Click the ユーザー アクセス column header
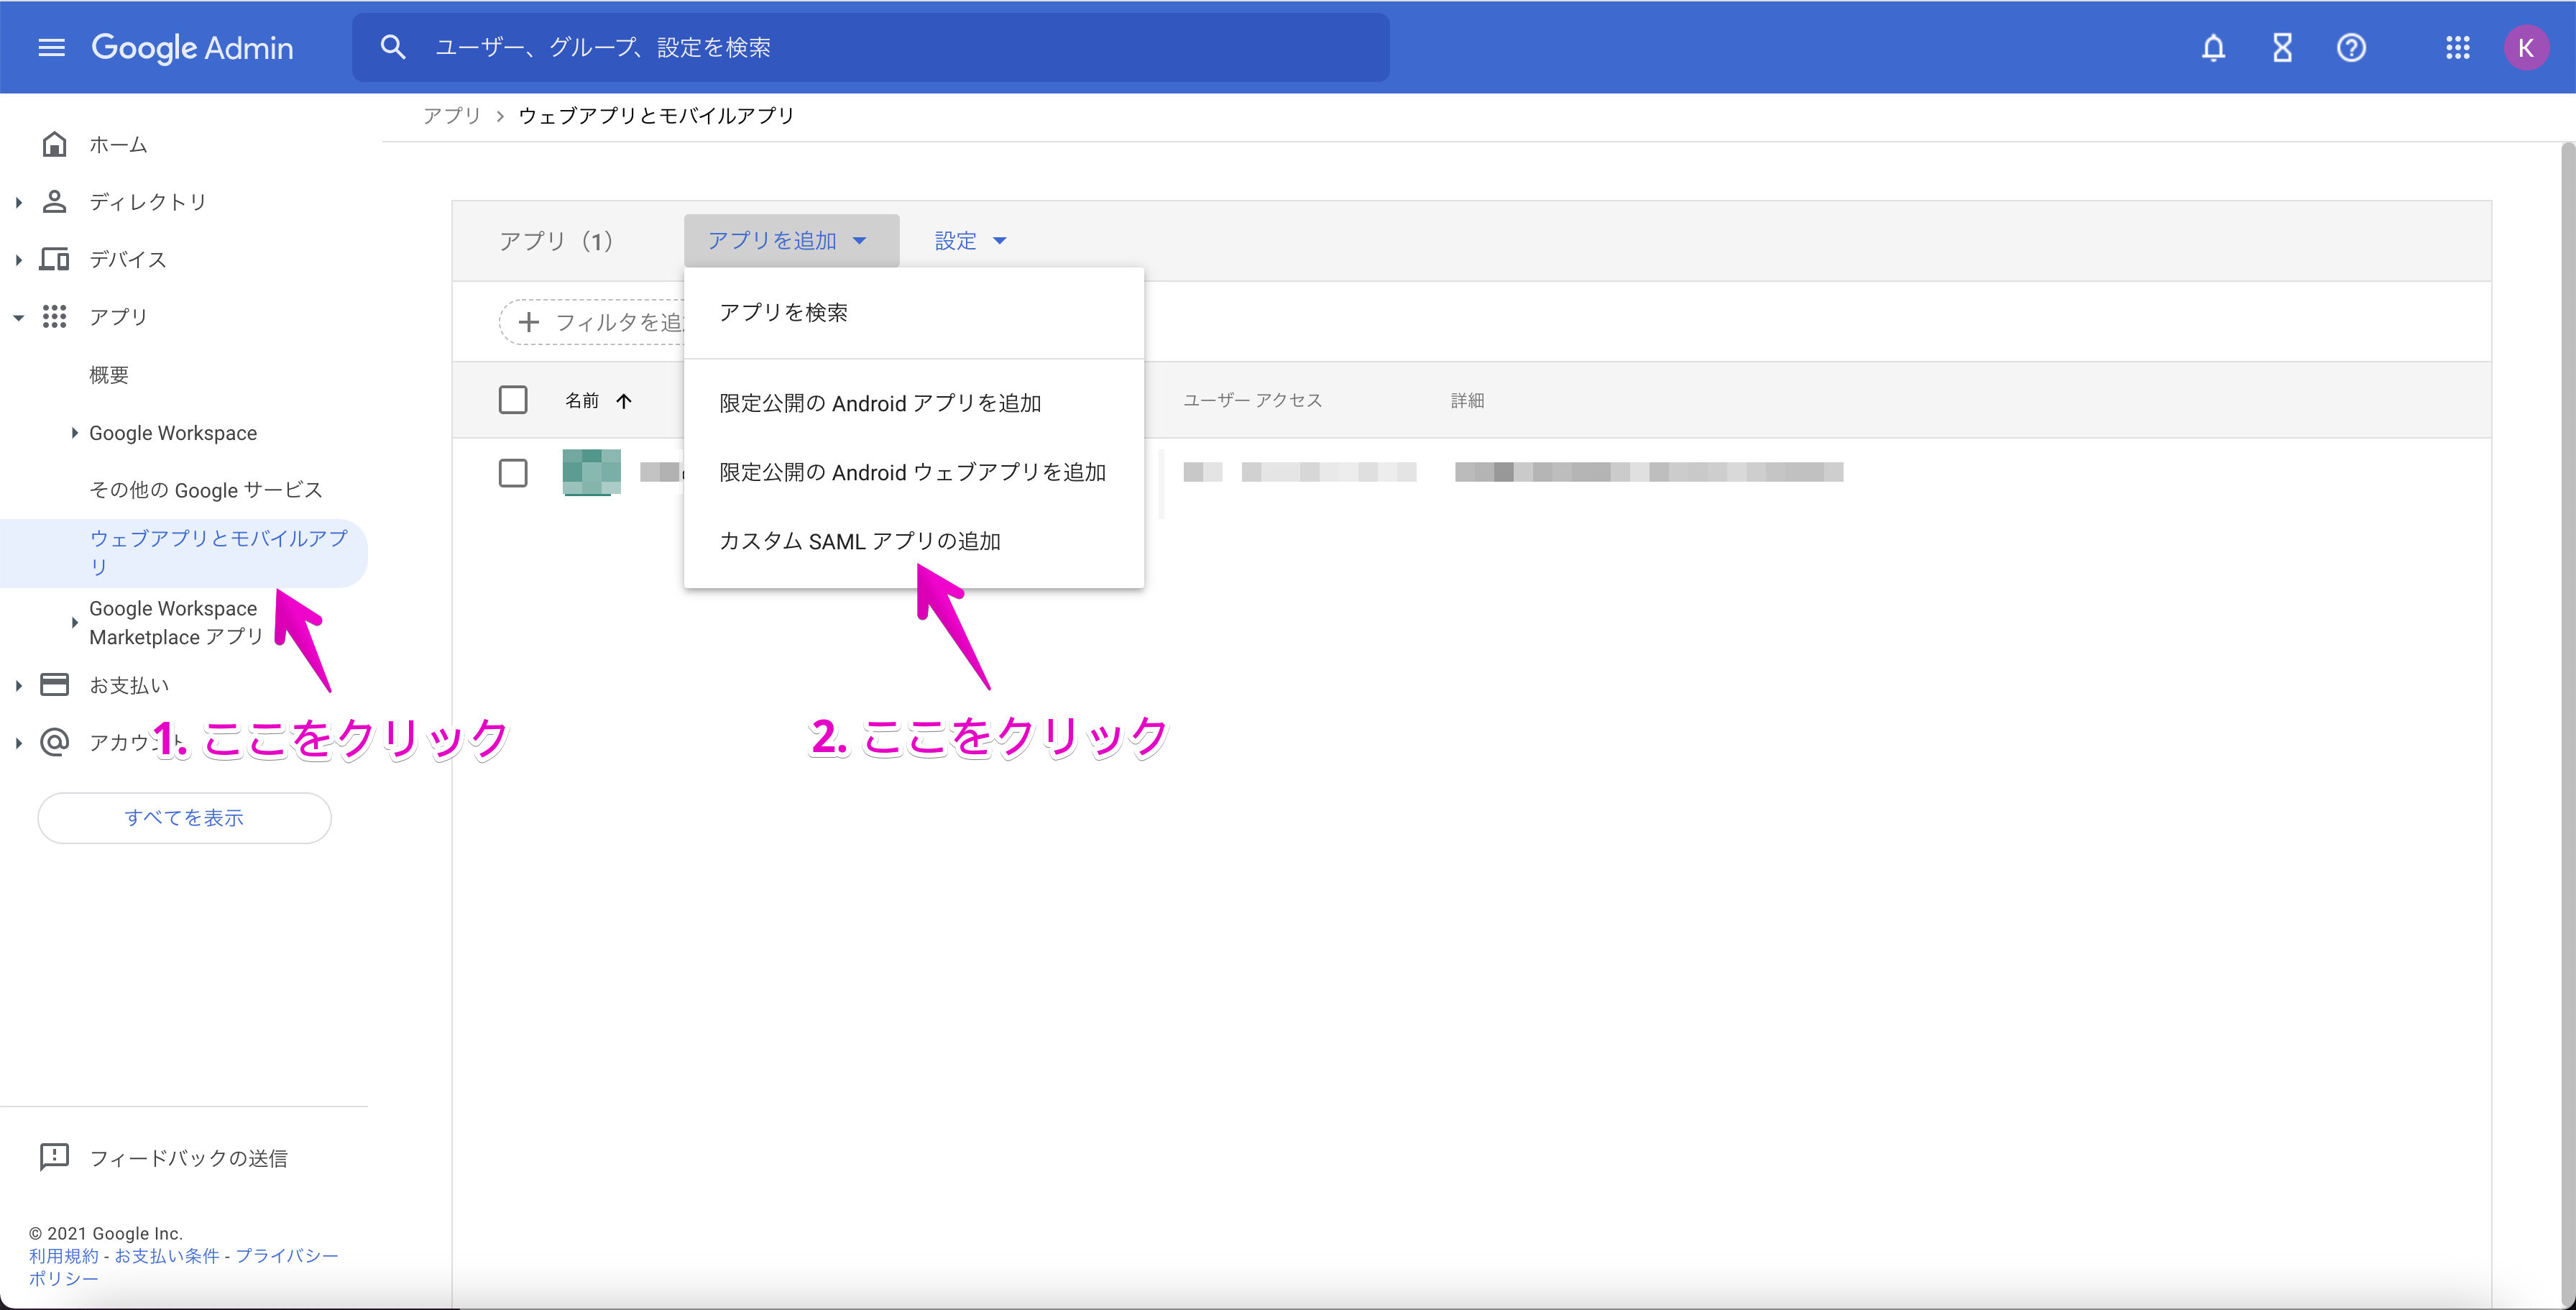2576x1310 pixels. (x=1252, y=401)
